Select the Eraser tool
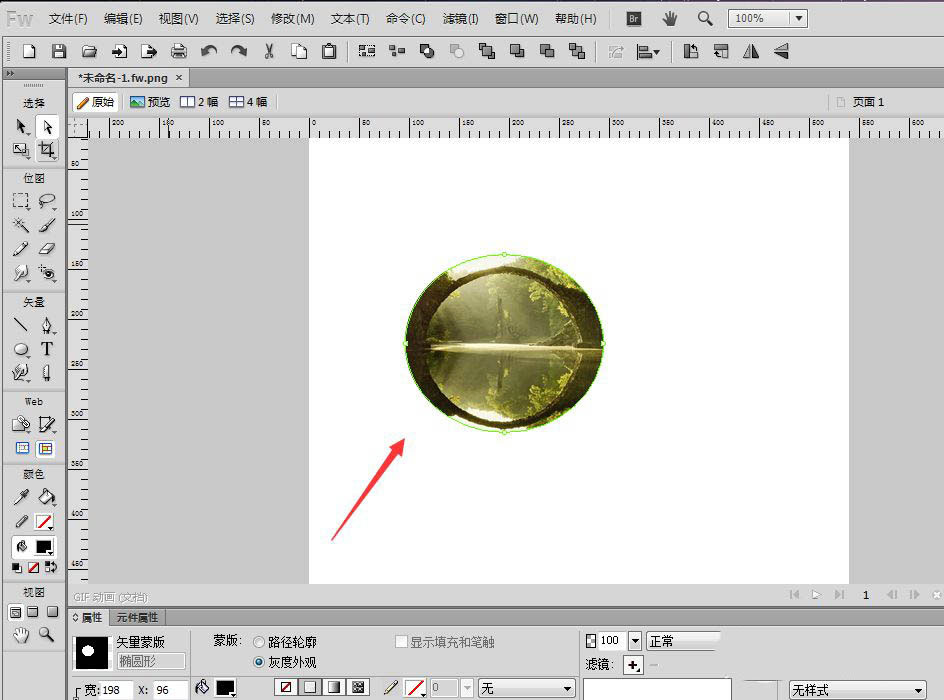Viewport: 944px width, 700px height. (47, 249)
